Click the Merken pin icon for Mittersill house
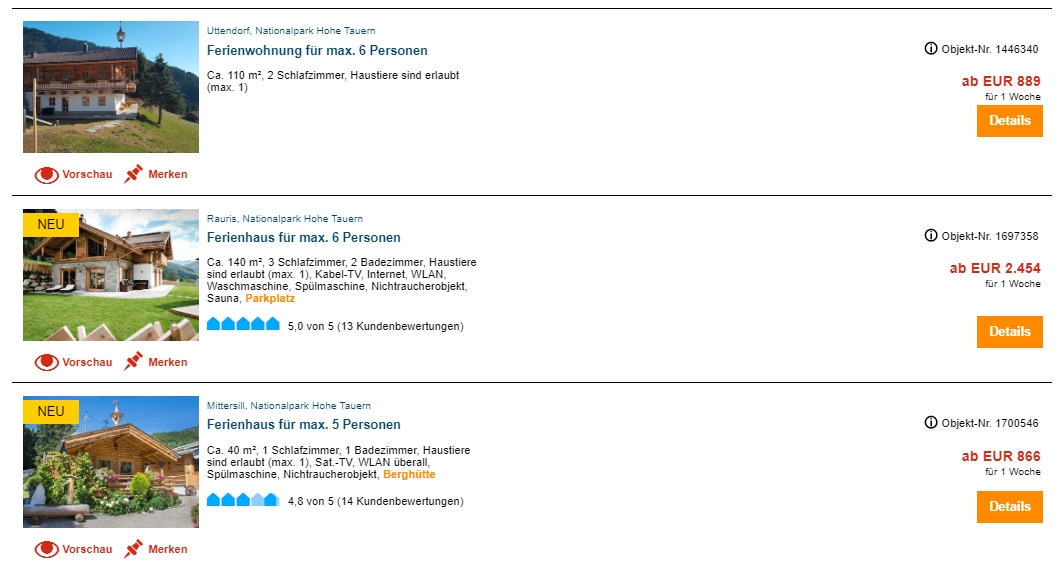1059x563 pixels. click(133, 549)
